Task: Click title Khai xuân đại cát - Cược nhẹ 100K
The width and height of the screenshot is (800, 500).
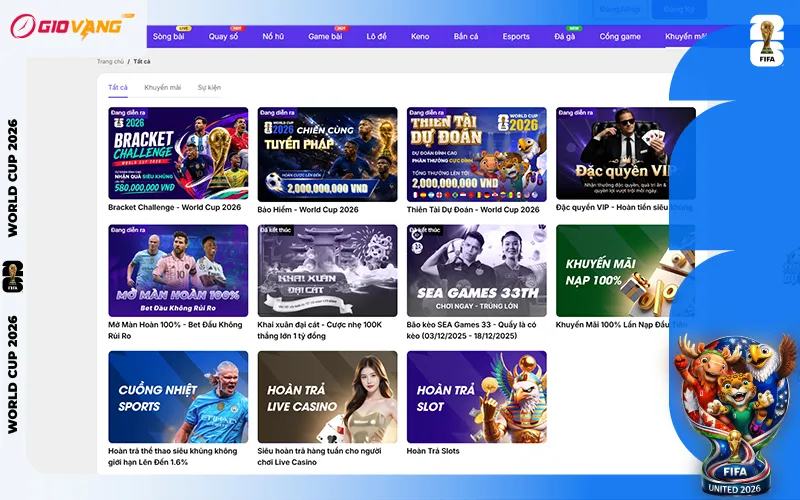Action: 319,330
